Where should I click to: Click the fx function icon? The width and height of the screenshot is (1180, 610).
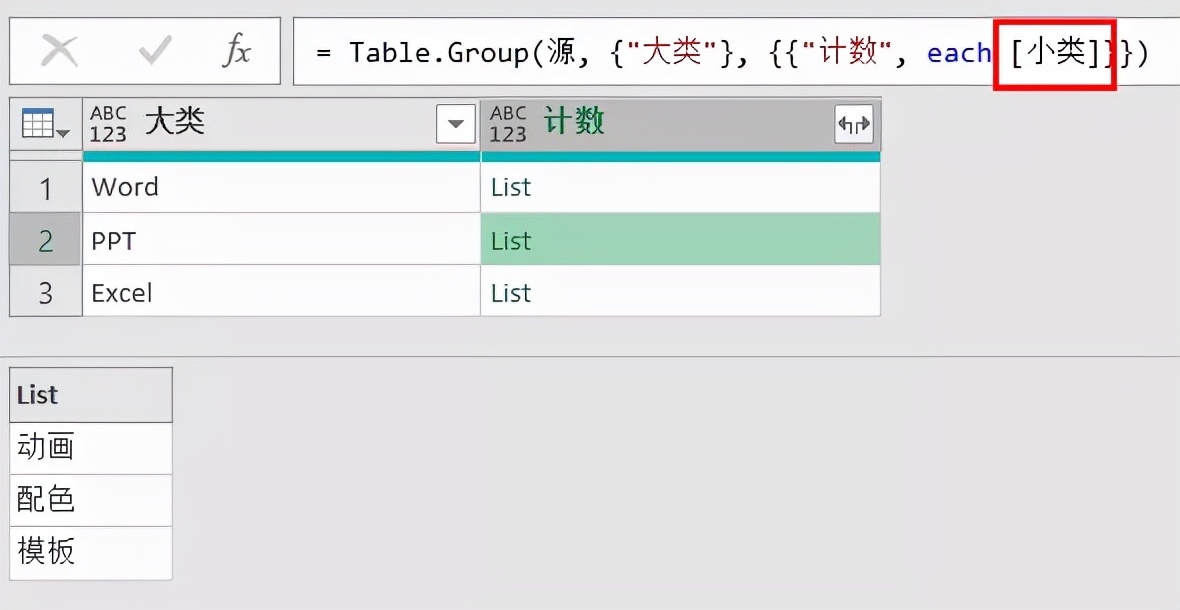[236, 52]
